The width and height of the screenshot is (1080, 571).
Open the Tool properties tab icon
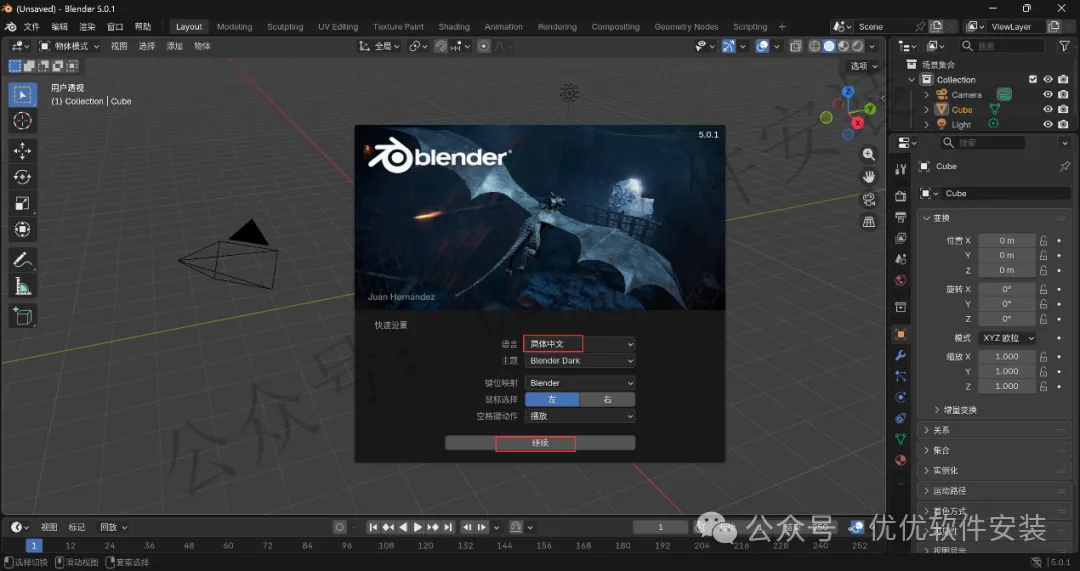[900, 169]
